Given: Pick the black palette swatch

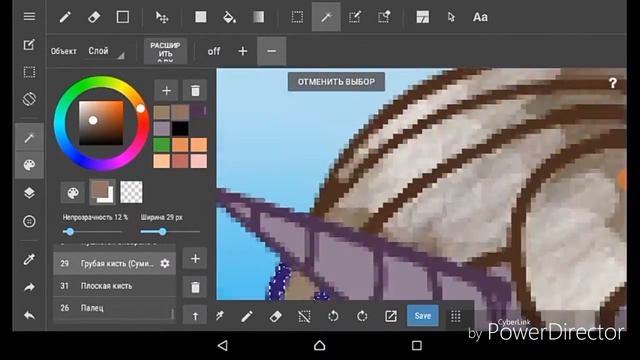Looking at the screenshot, I should point(180,129).
